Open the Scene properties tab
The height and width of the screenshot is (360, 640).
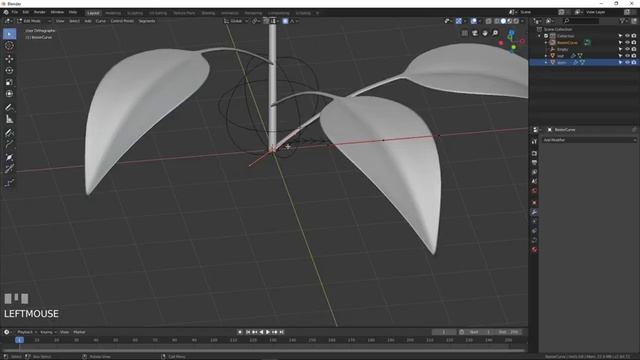coord(534,182)
